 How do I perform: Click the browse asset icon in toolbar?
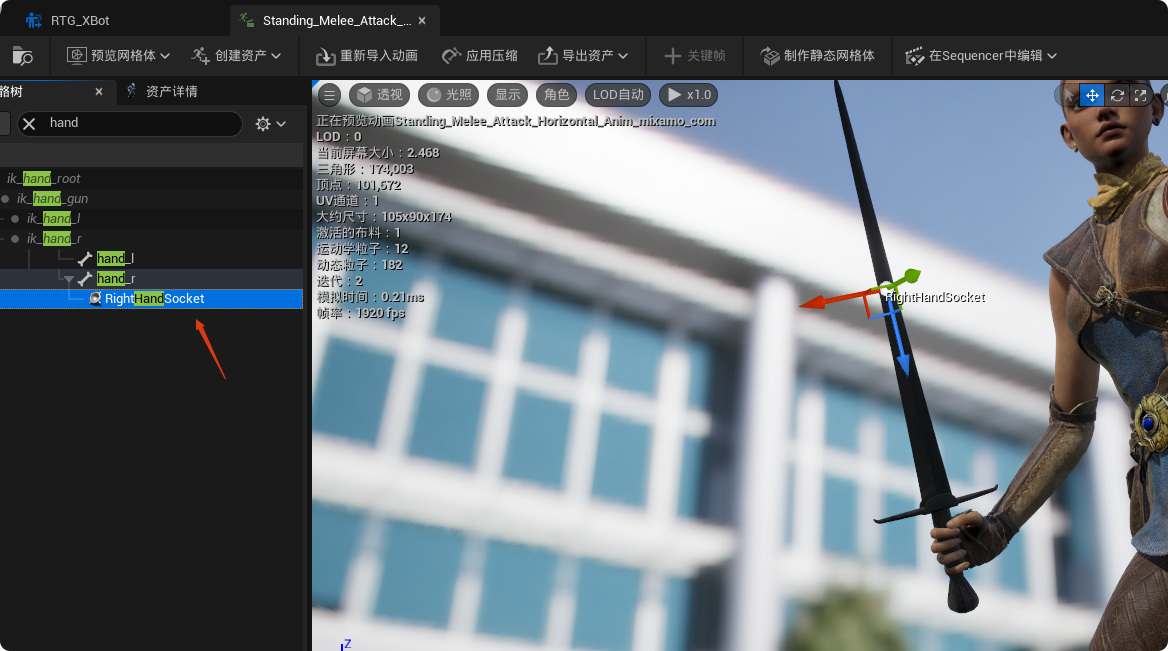pos(23,56)
